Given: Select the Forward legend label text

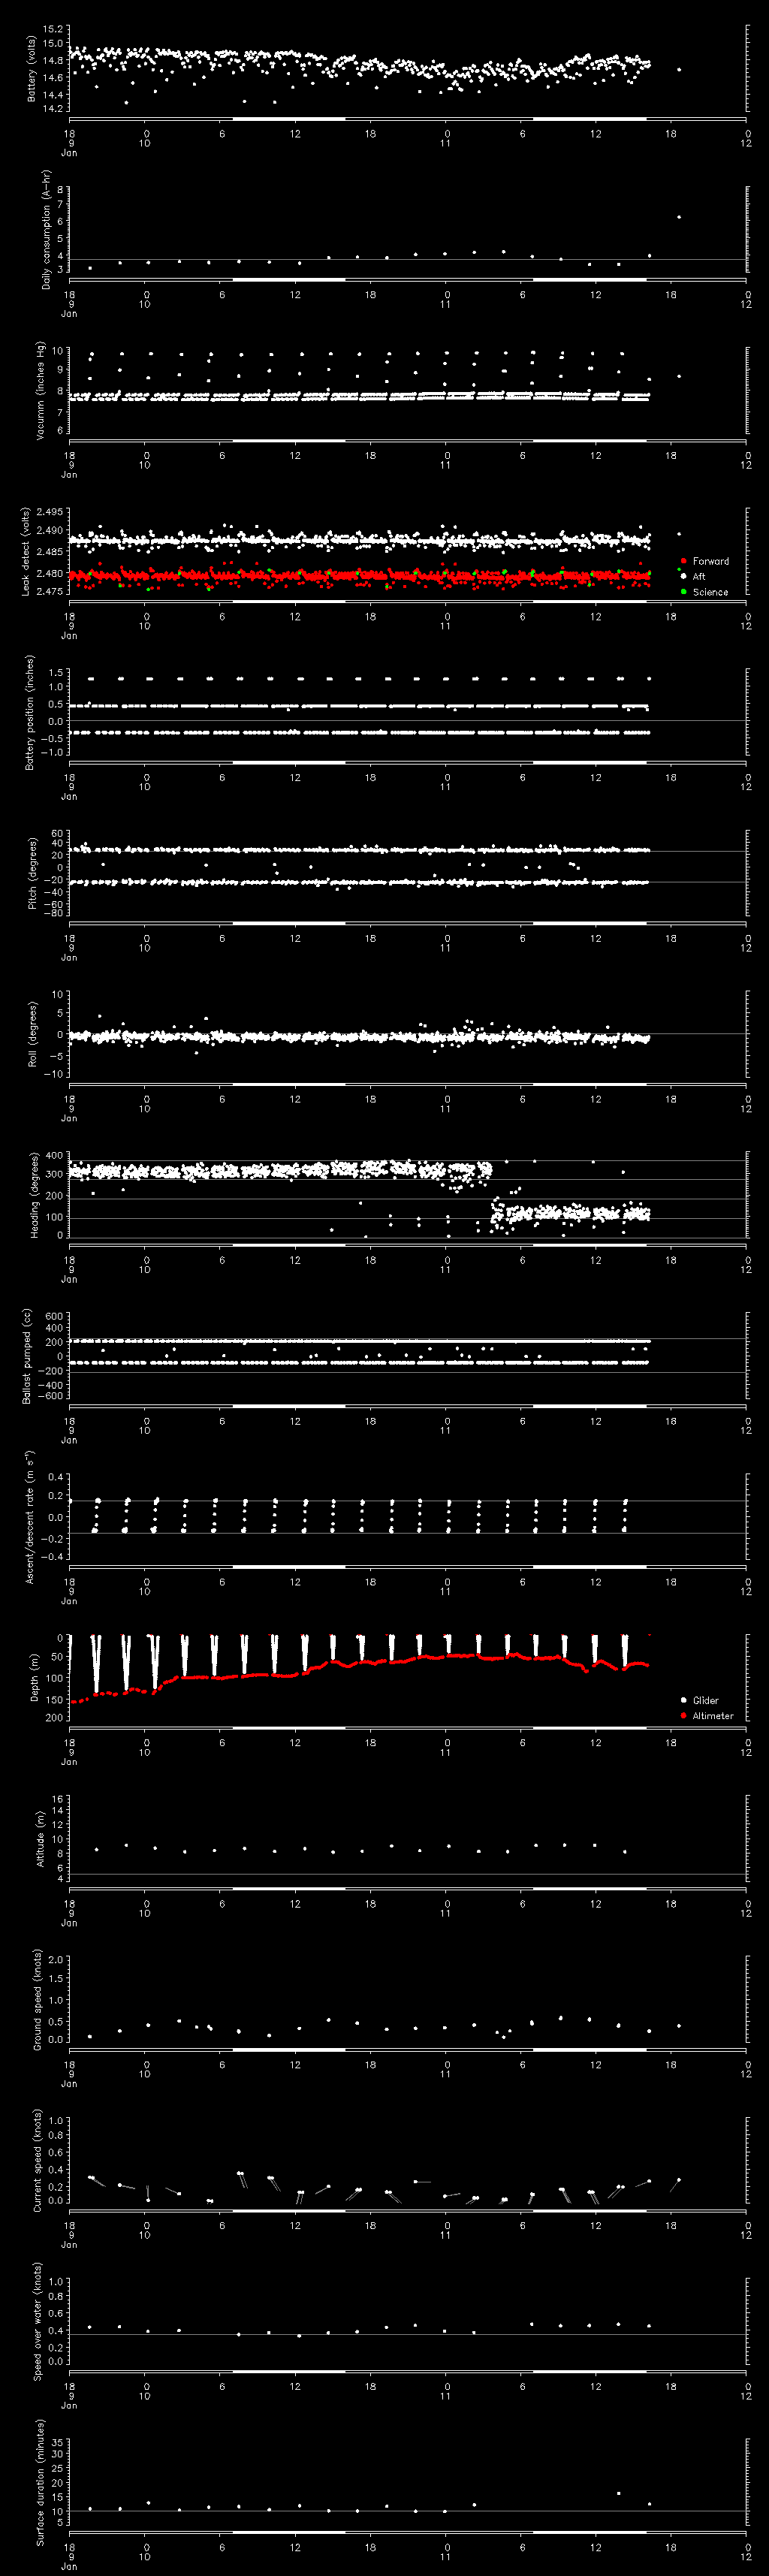Looking at the screenshot, I should 710,561.
